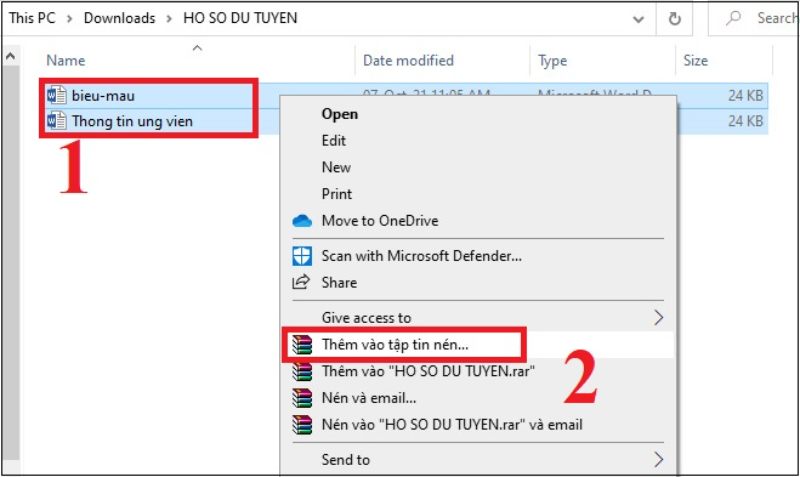The width and height of the screenshot is (800, 477).
Task: Open address bar history dropdown
Action: (x=638, y=19)
